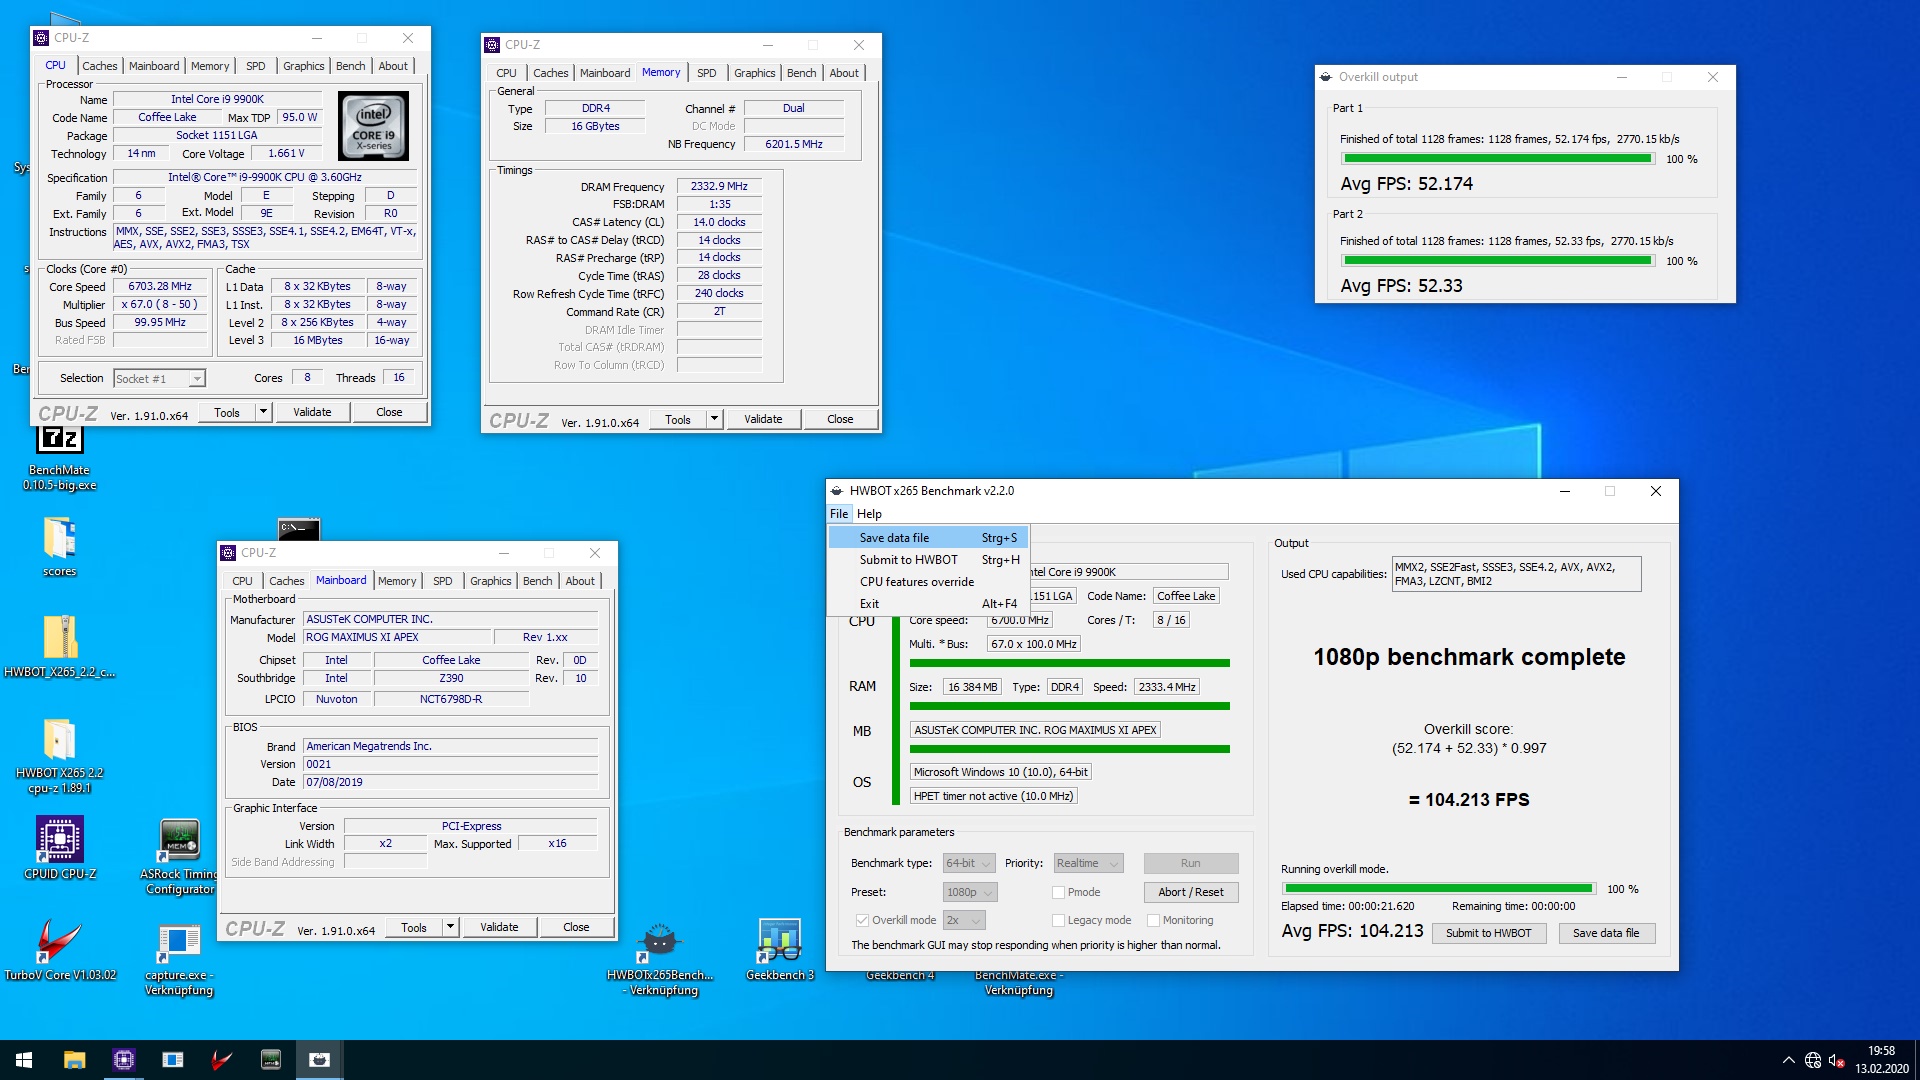
Task: Enable the Monitoring checkbox
Action: 1153,920
